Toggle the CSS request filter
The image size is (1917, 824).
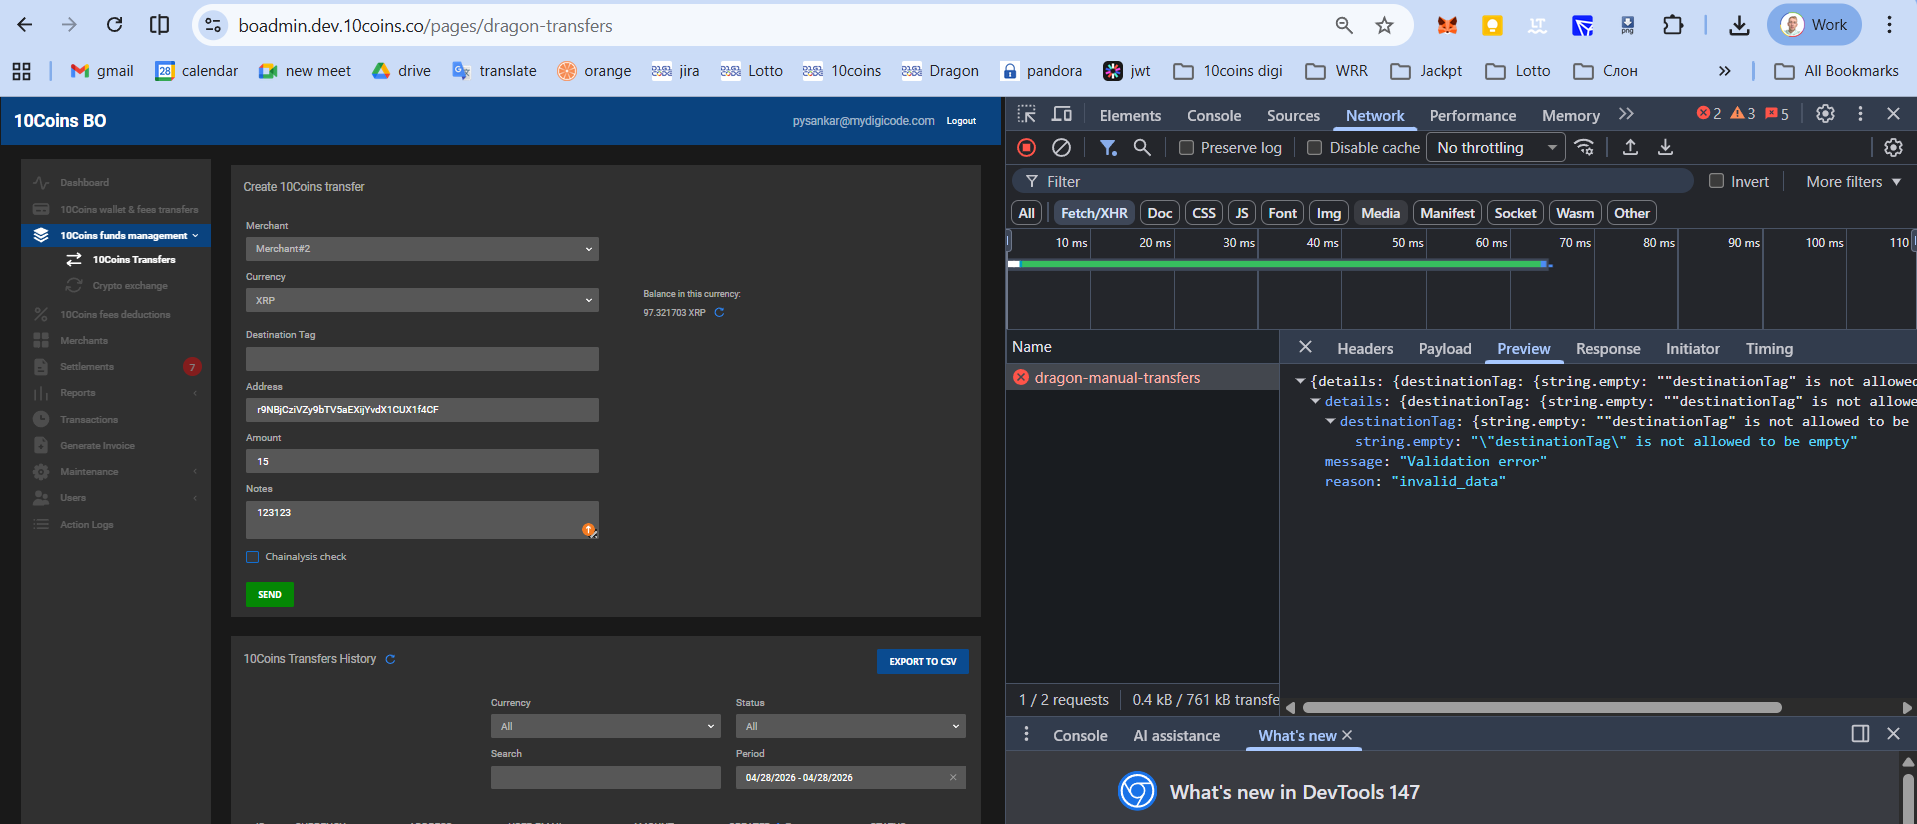pos(1204,213)
